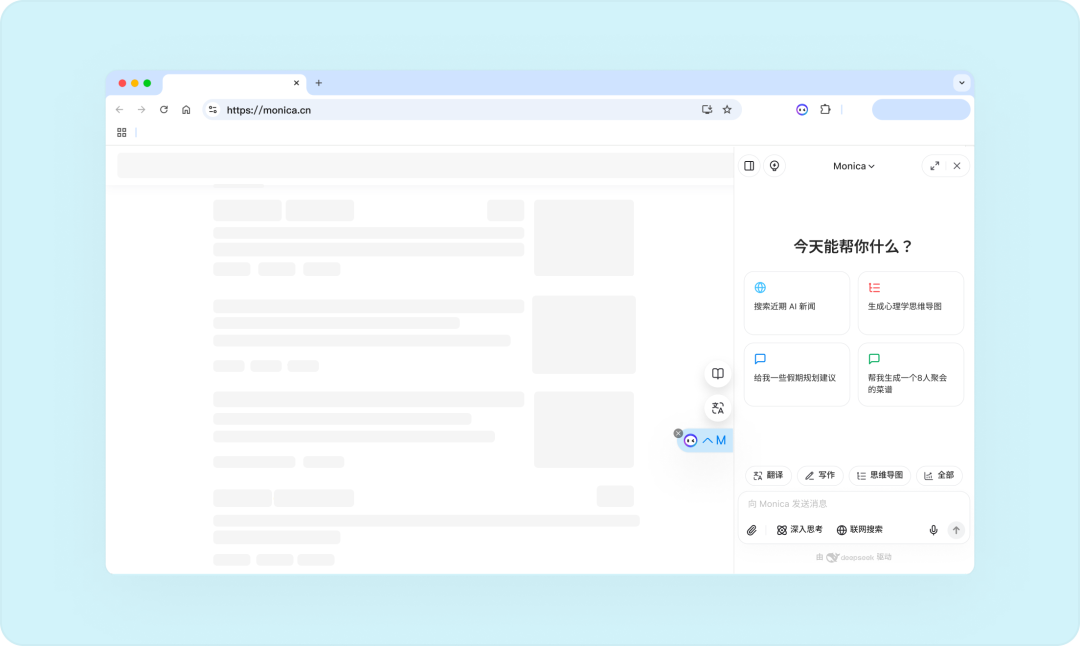Bookmark the page with the star icon

pos(727,110)
